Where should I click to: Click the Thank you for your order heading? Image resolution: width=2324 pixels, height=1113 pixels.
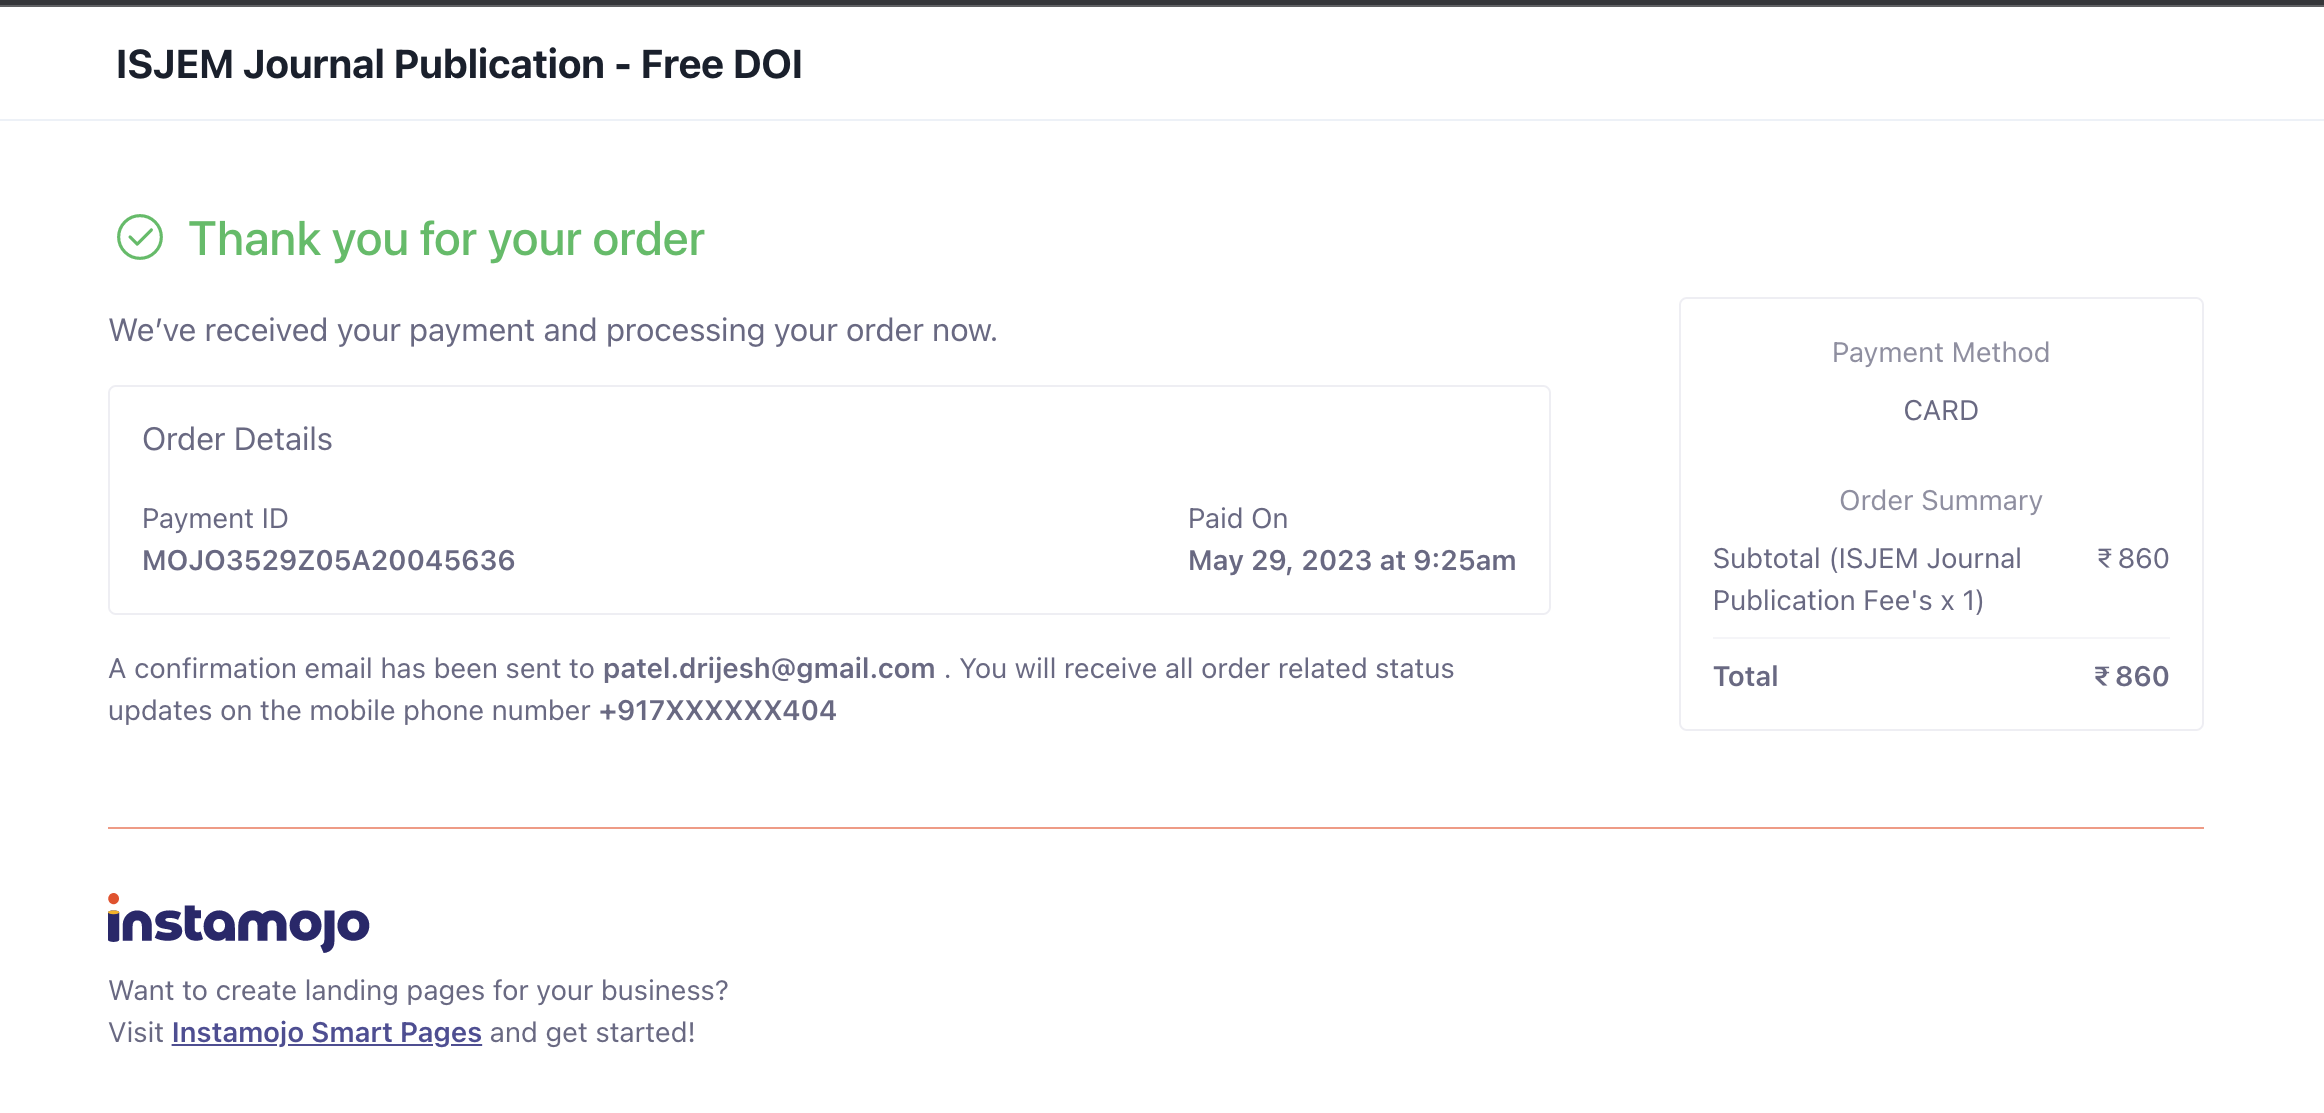tap(446, 240)
